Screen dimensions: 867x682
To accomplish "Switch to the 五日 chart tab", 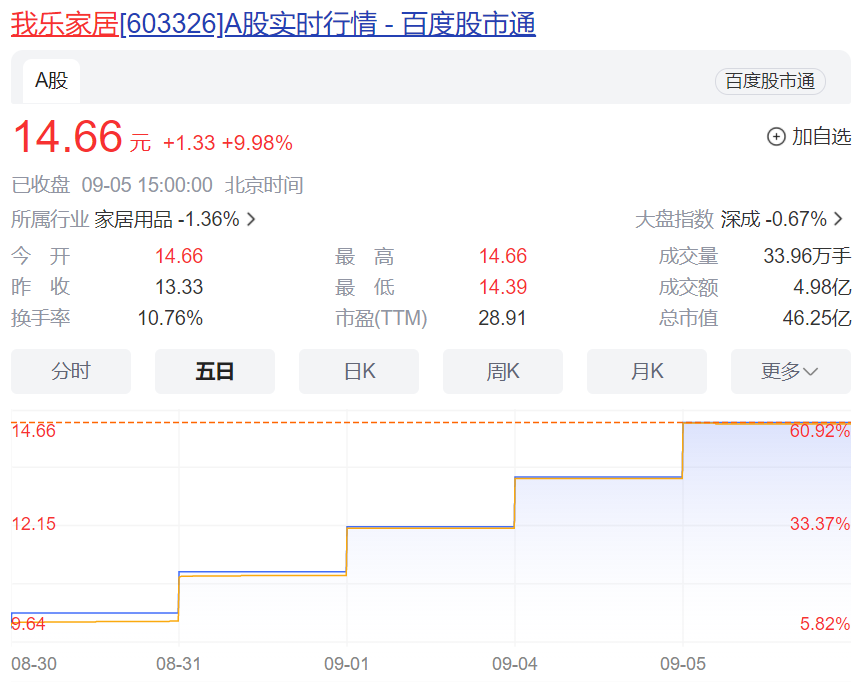I will pyautogui.click(x=215, y=371).
